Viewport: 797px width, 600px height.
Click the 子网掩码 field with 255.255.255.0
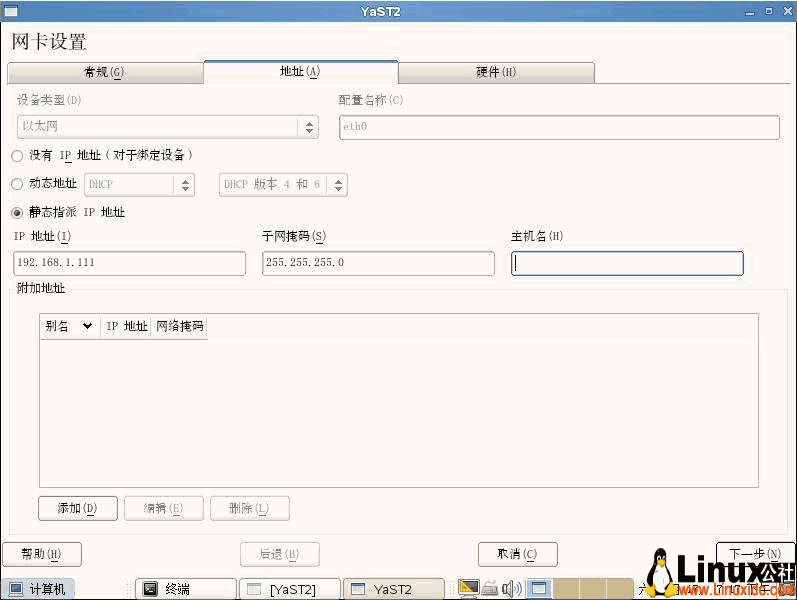pyautogui.click(x=378, y=263)
